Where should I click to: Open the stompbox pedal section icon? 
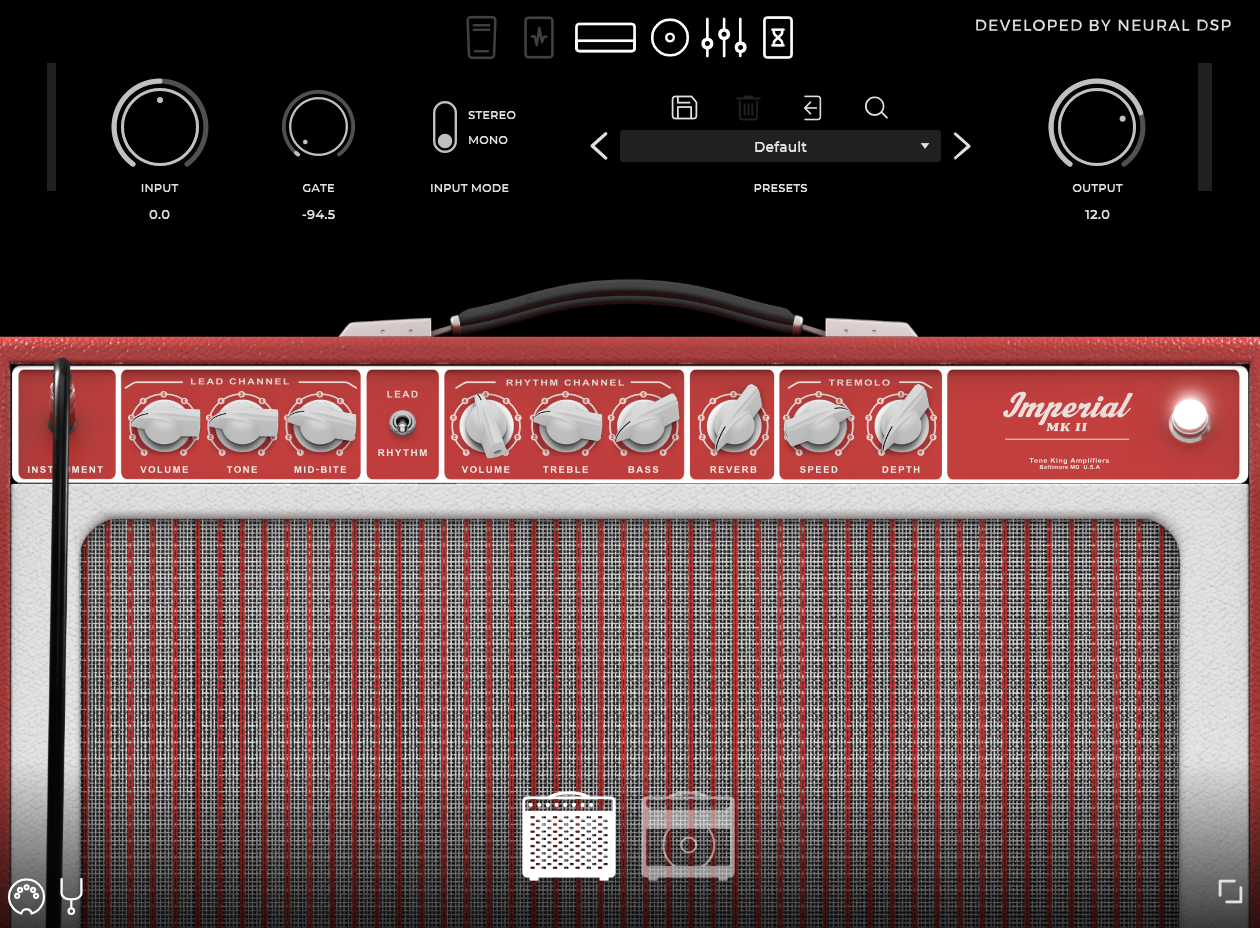pyautogui.click(x=482, y=38)
